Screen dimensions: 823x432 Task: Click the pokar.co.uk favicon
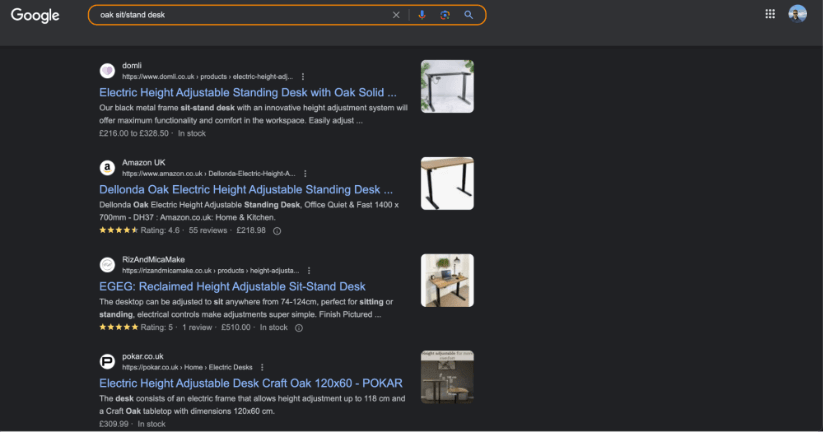coord(107,361)
